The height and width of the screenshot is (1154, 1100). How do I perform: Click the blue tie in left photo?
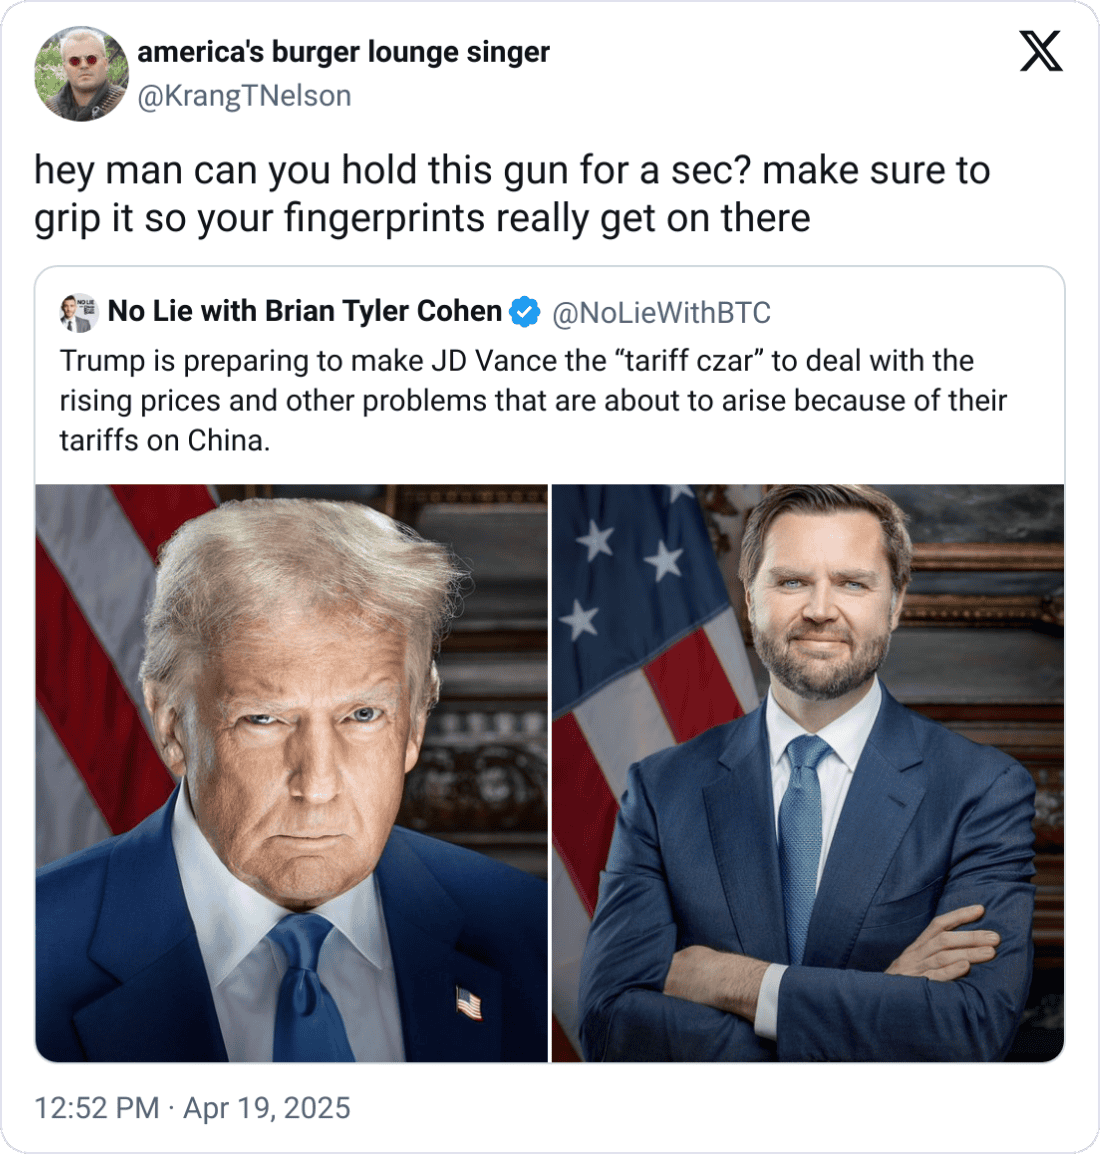point(309,986)
